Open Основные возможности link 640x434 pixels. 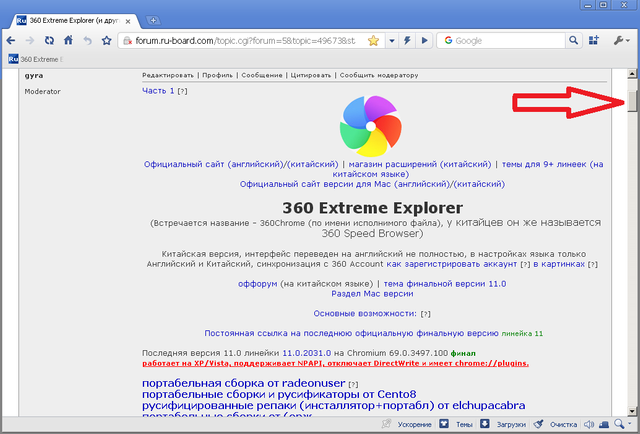click(x=365, y=313)
